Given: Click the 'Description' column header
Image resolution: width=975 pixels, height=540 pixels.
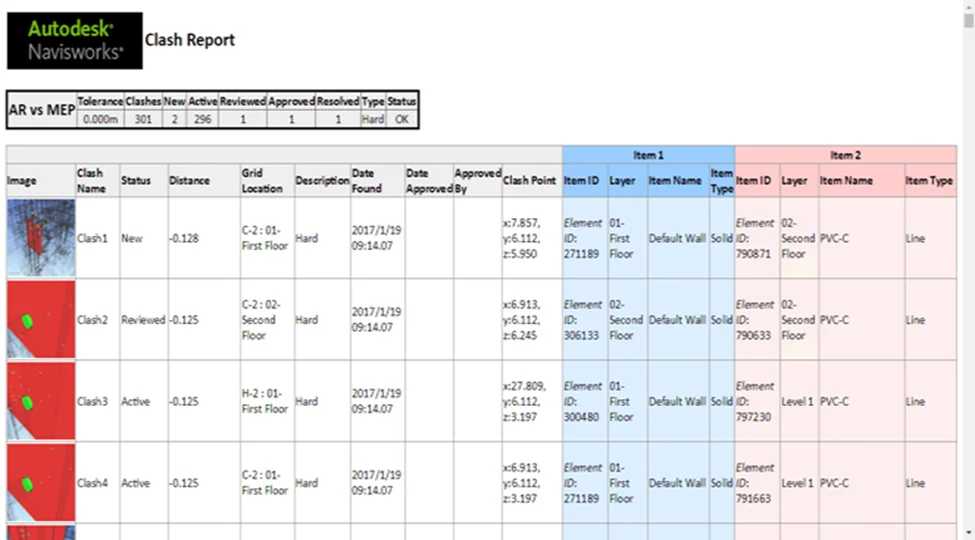Looking at the screenshot, I should coord(322,180).
